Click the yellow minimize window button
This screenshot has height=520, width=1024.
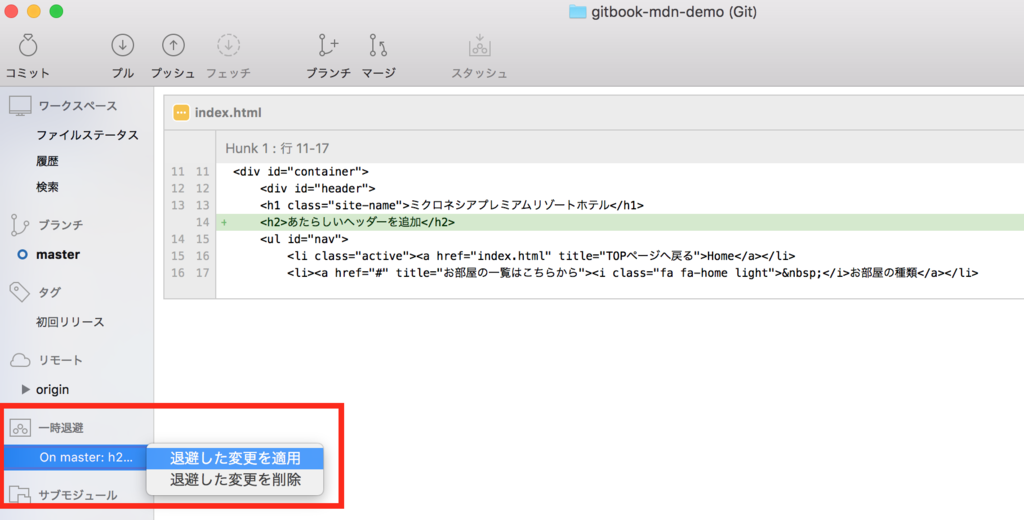point(34,11)
